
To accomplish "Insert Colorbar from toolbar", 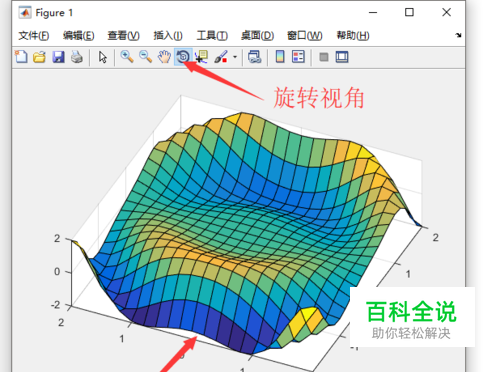I will point(280,57).
